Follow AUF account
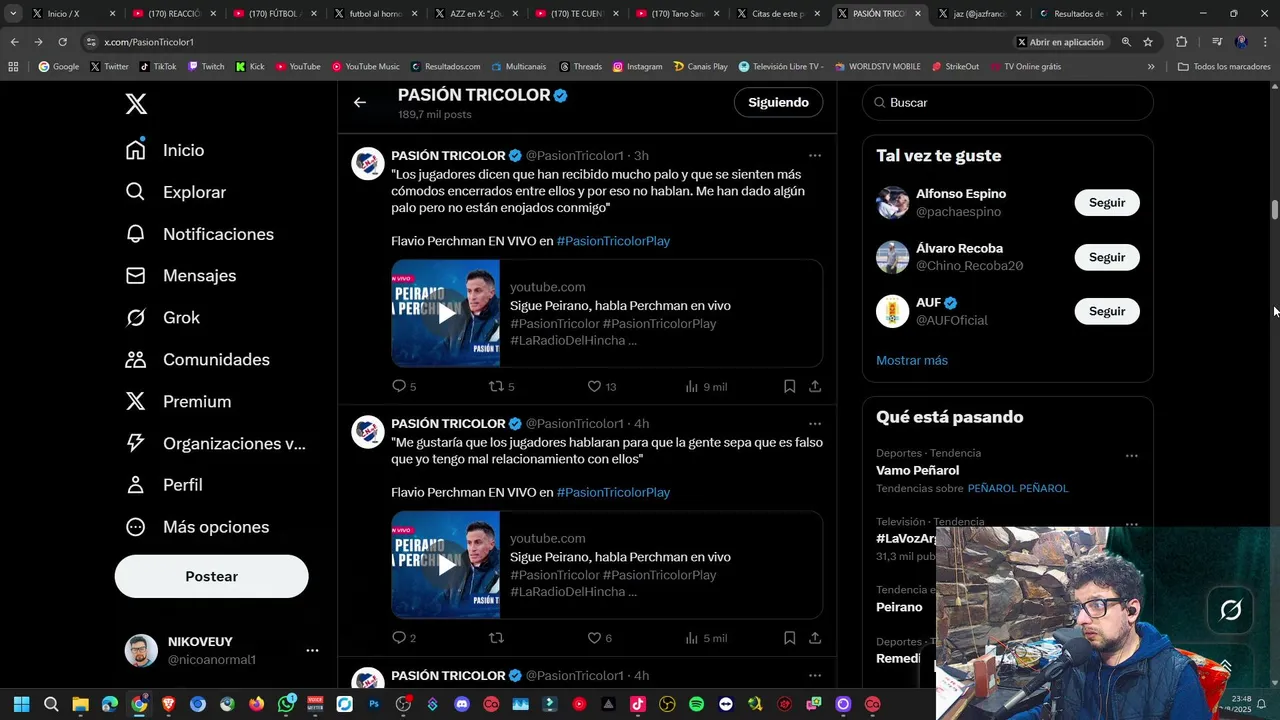This screenshot has width=1280, height=720. pos(1107,311)
